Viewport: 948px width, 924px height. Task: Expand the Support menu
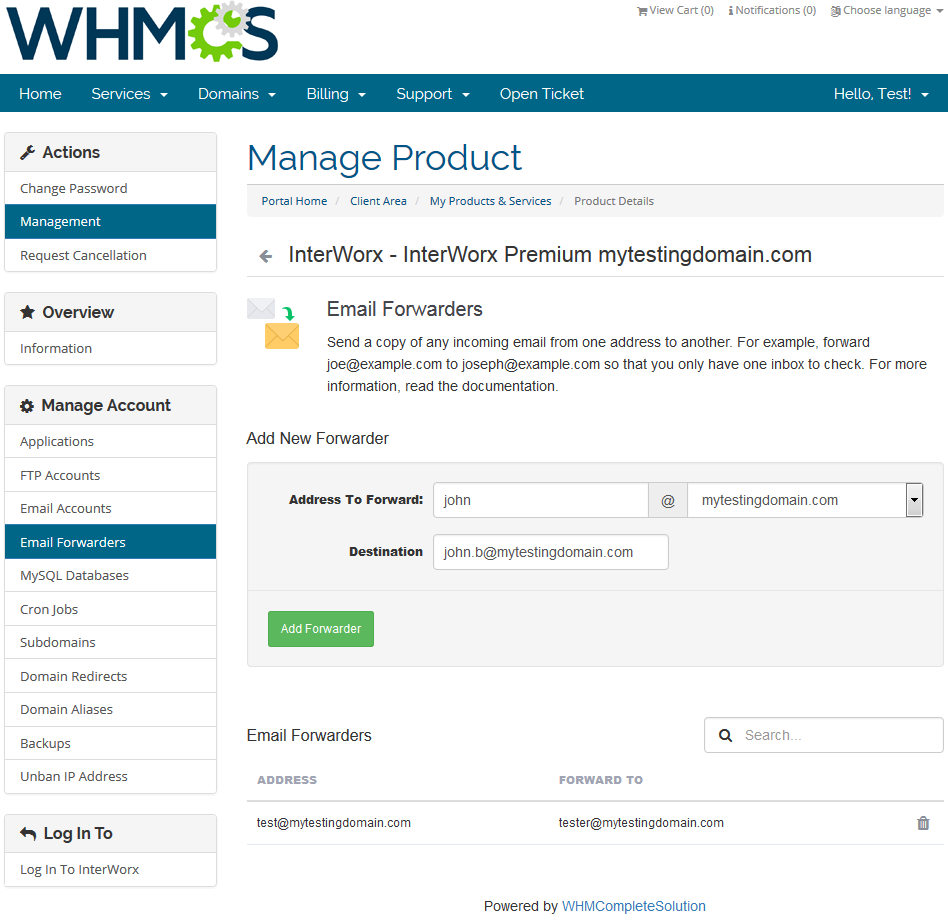[x=433, y=94]
